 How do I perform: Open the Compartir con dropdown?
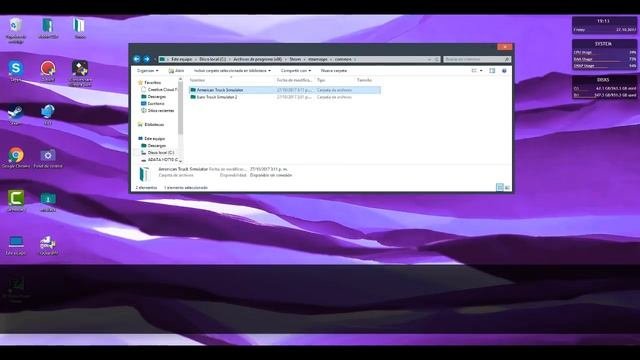pos(296,71)
